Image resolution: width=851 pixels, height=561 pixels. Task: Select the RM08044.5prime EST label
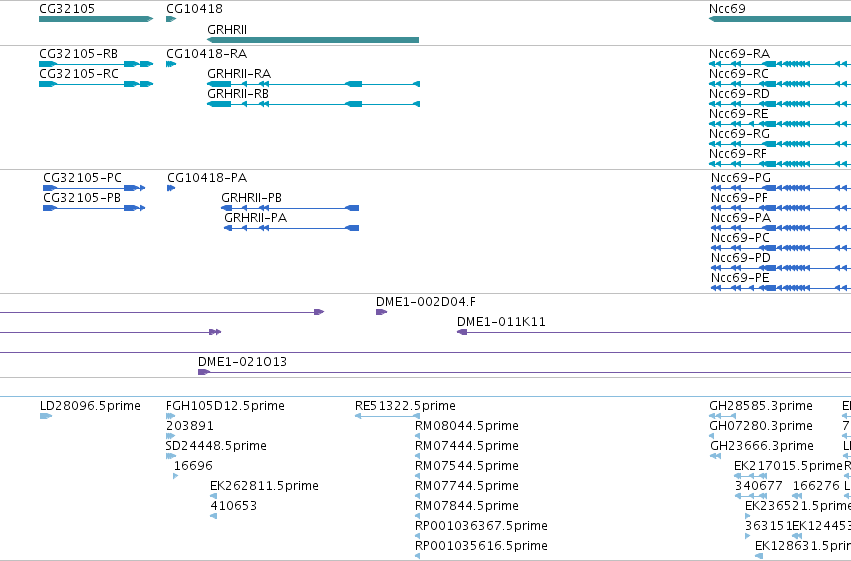pos(467,425)
